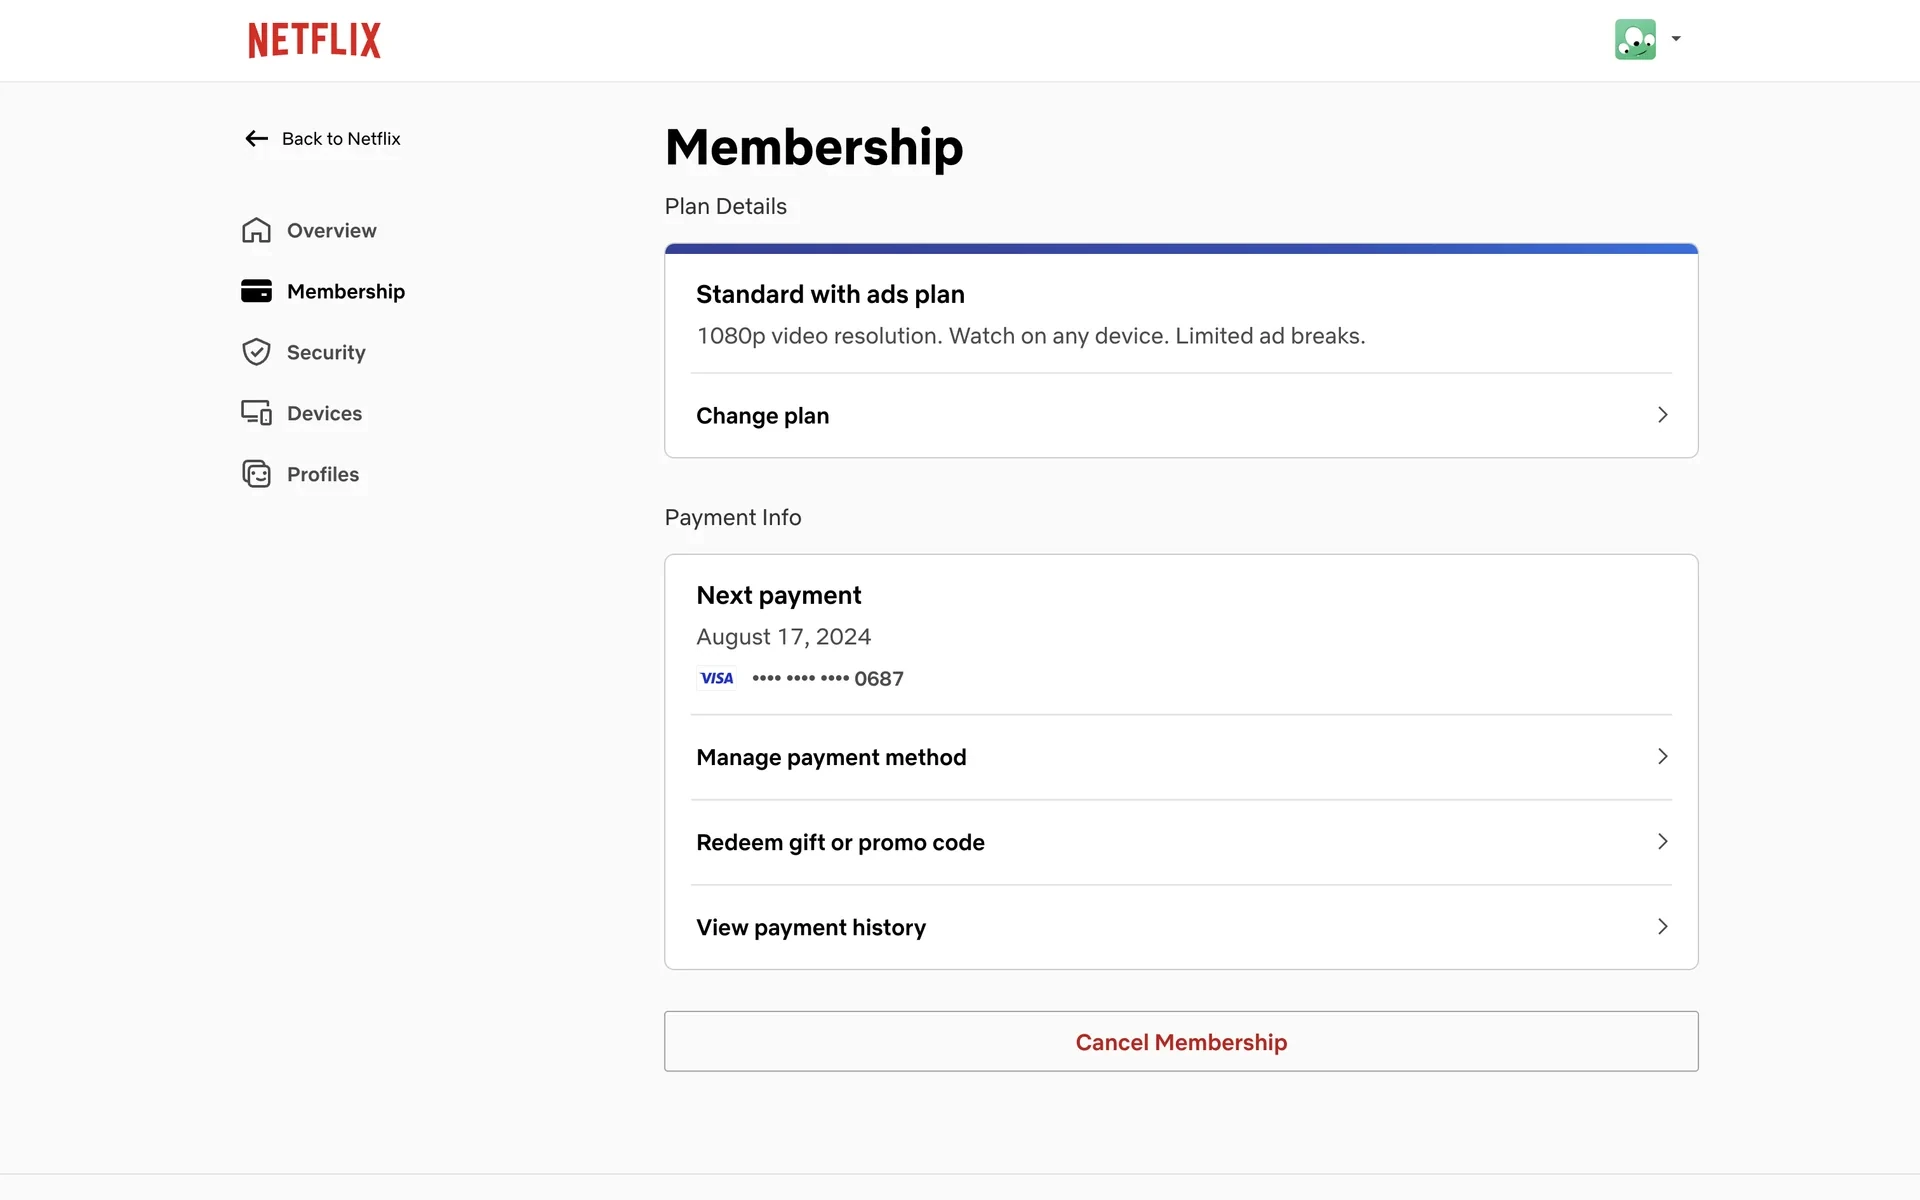Expand the profile dropdown caret
The image size is (1920, 1200).
tap(1676, 40)
